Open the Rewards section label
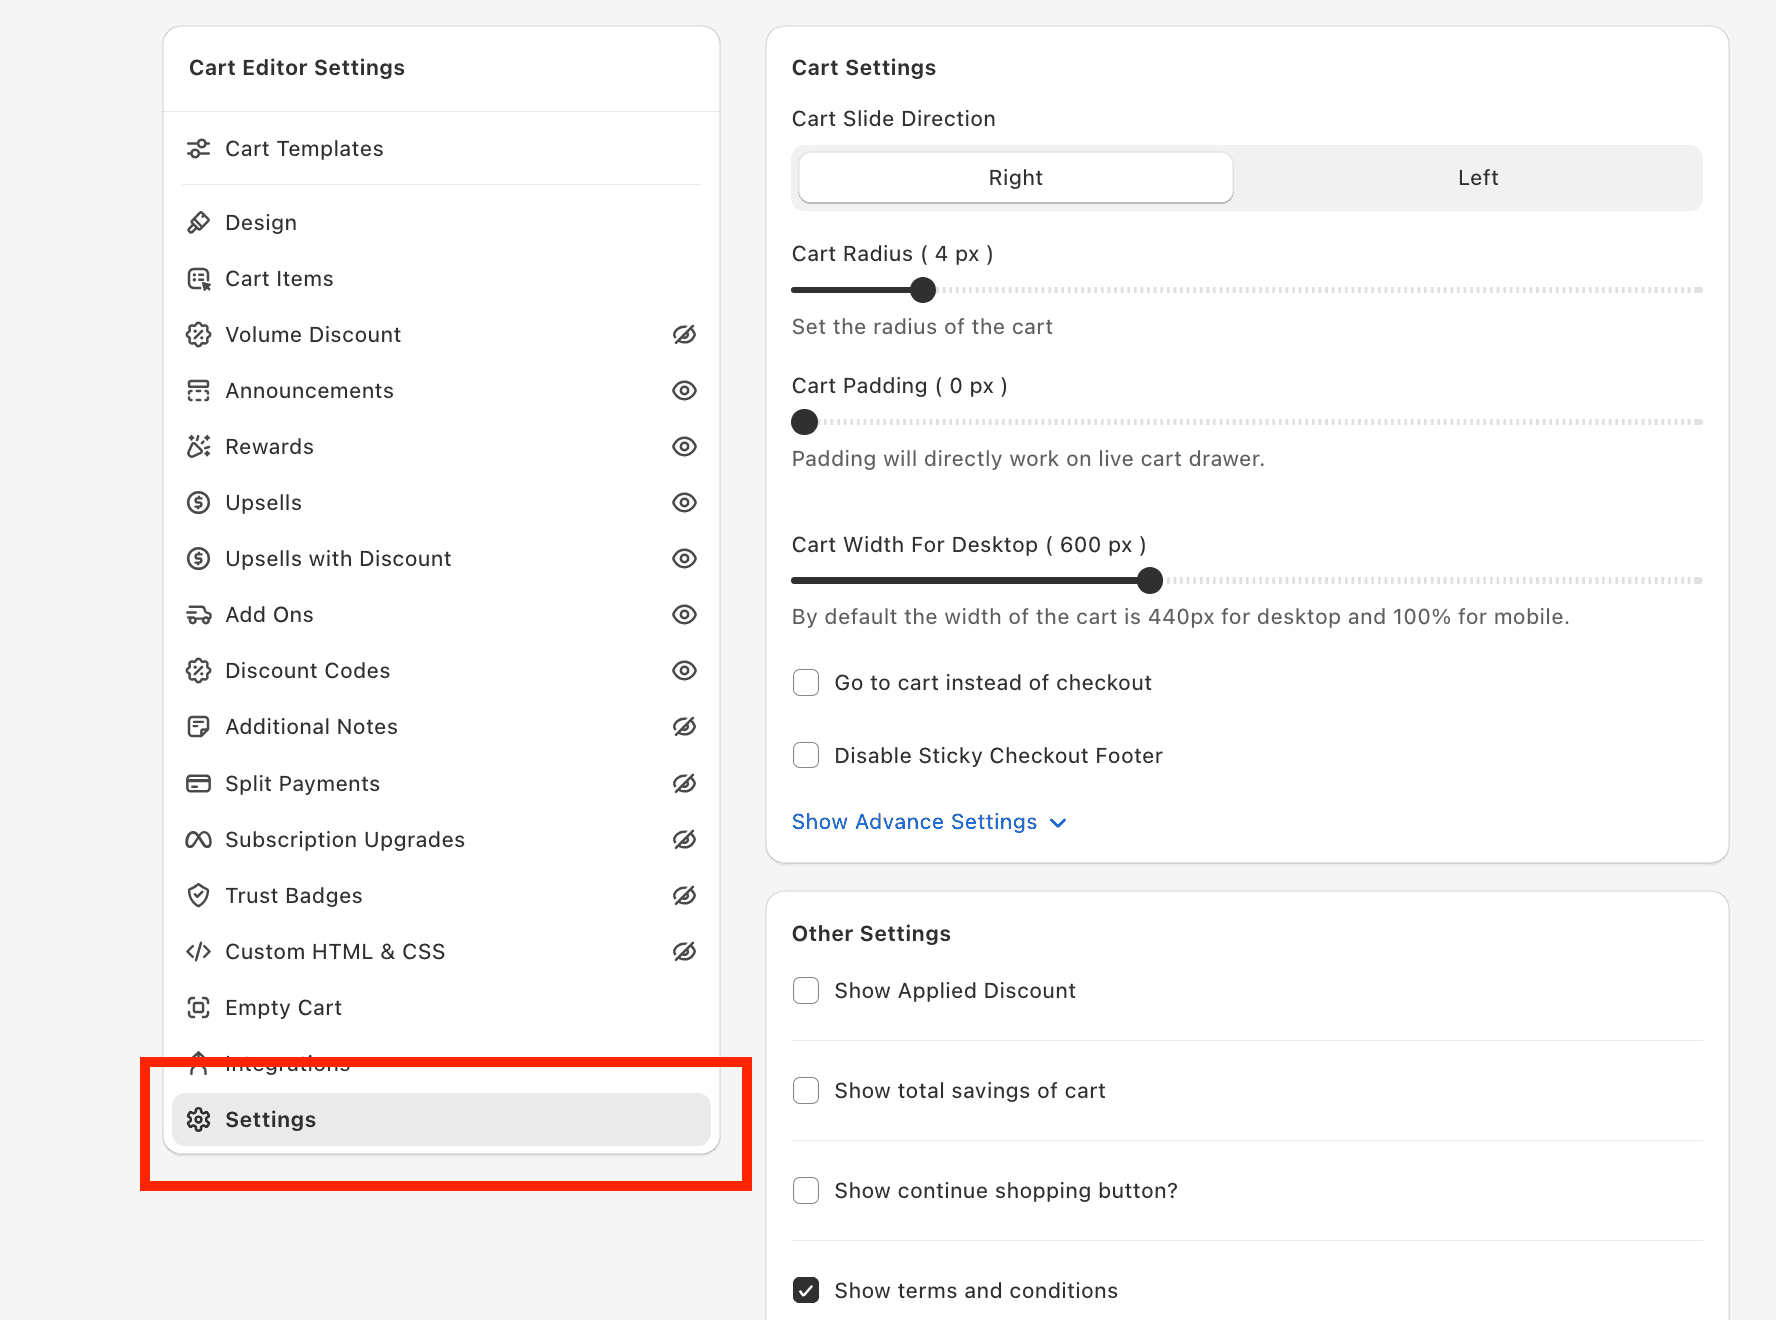Image resolution: width=1776 pixels, height=1320 pixels. coord(269,447)
